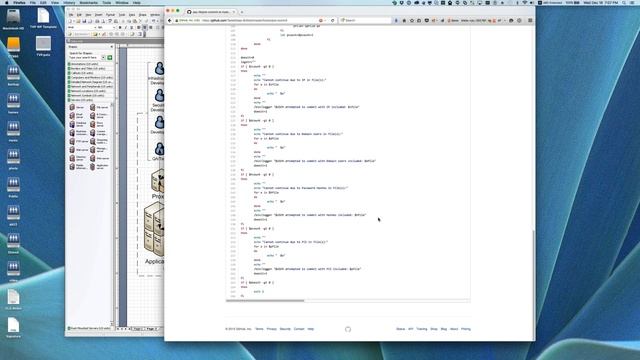
Task: Click the Visio stencil vertical scrollbar
Action: pyautogui.click(x=112, y=213)
